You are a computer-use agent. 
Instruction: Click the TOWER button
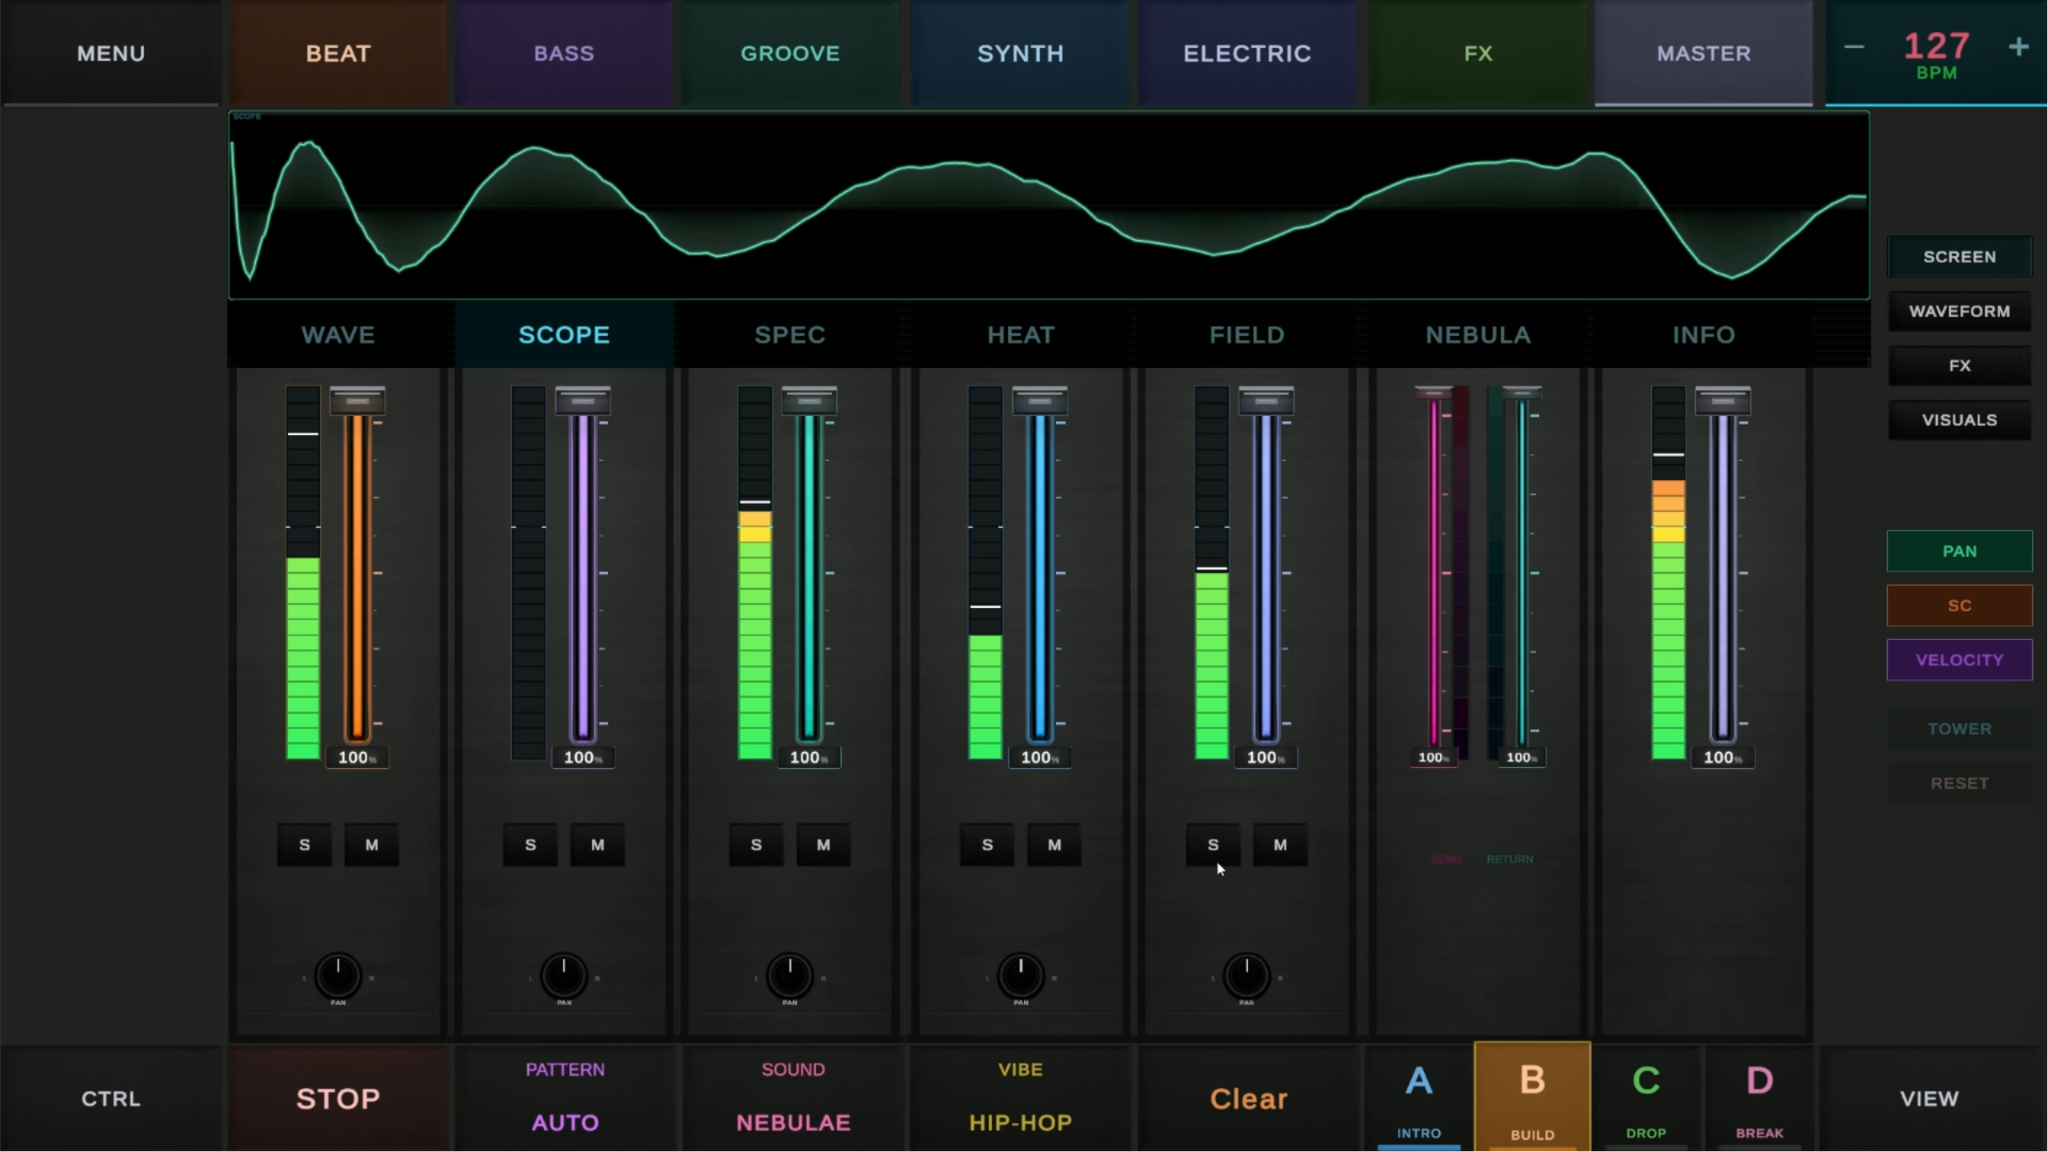point(1959,729)
